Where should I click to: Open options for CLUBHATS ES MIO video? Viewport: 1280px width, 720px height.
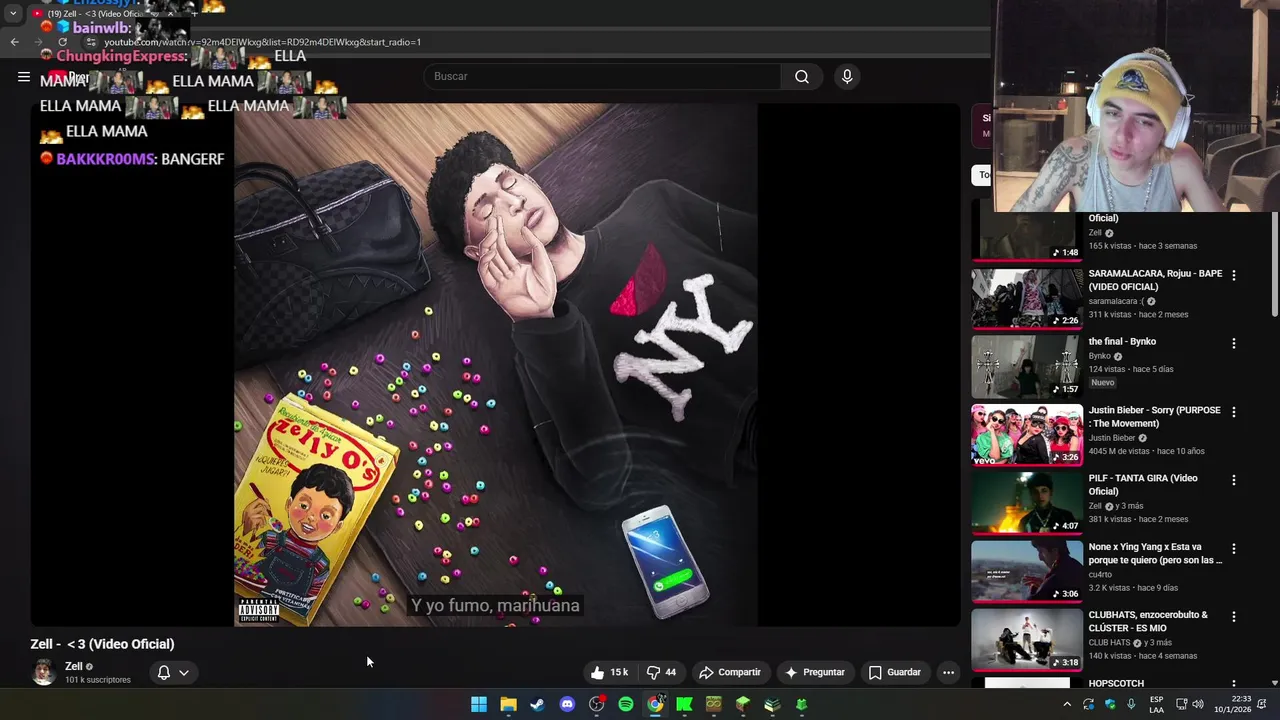(x=1233, y=617)
